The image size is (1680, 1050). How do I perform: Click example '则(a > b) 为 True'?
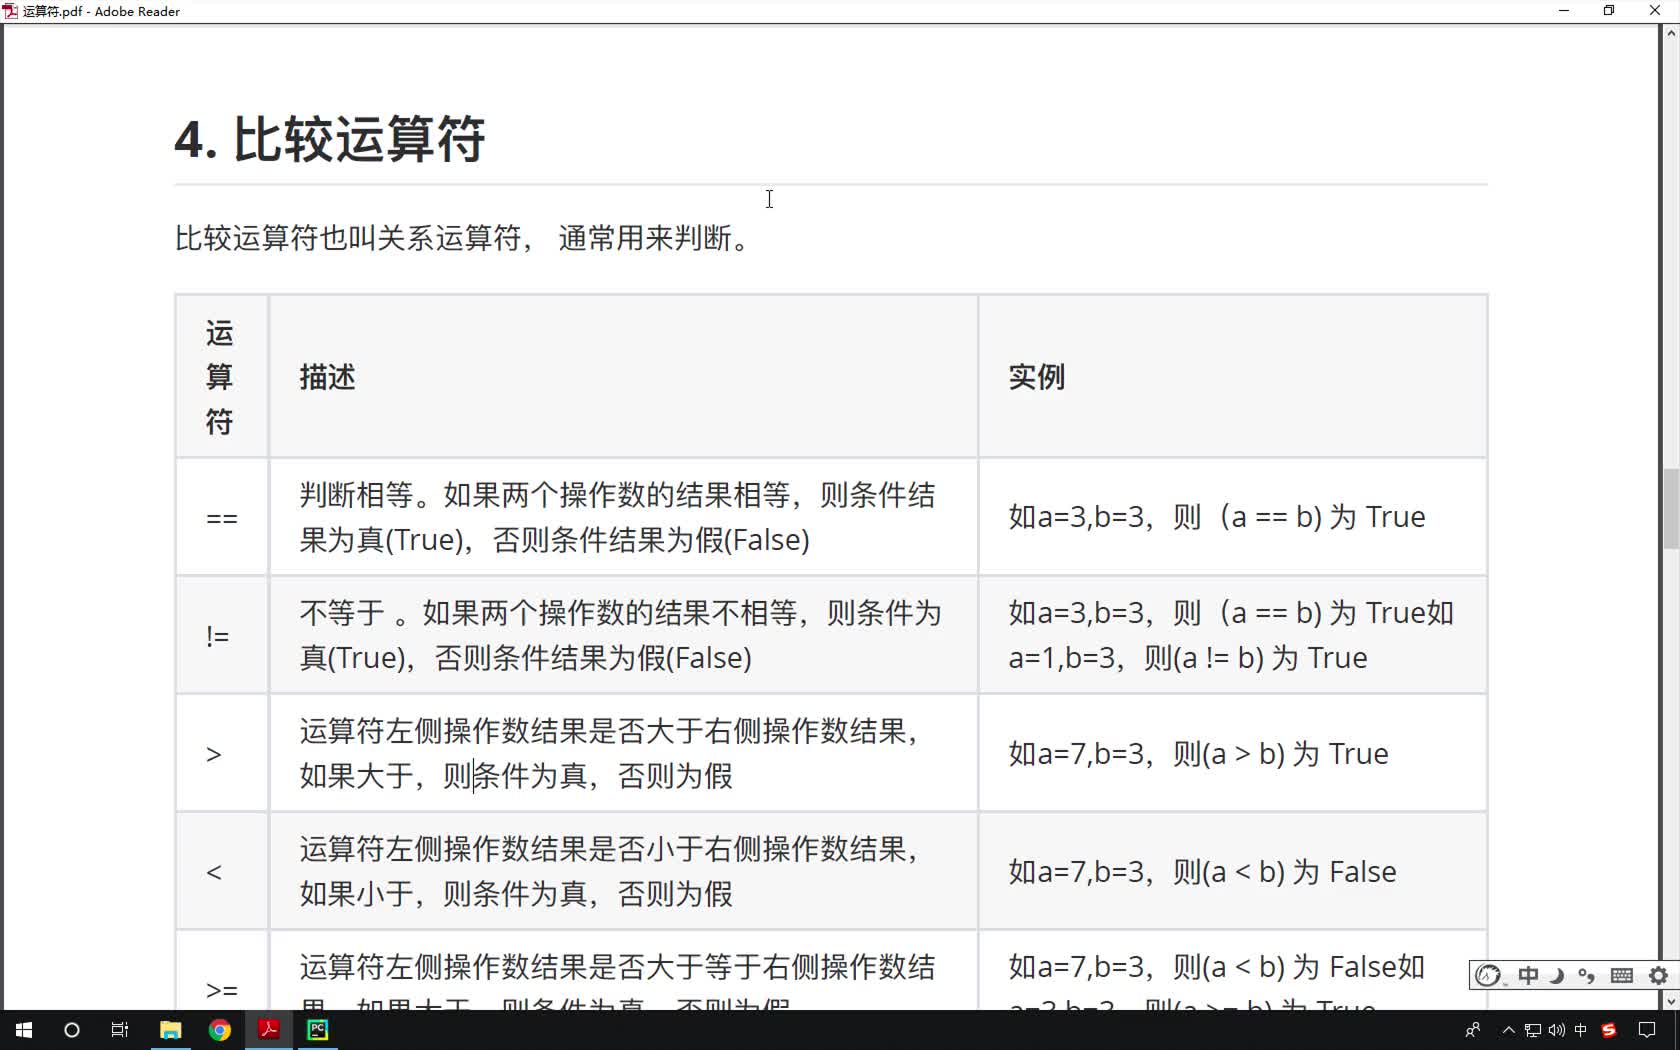point(1281,754)
